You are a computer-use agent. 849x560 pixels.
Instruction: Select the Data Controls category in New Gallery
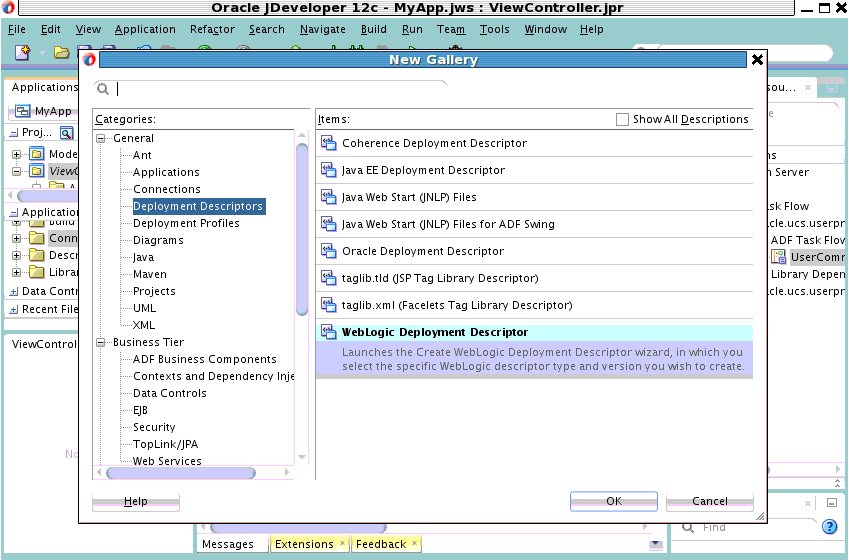click(170, 393)
